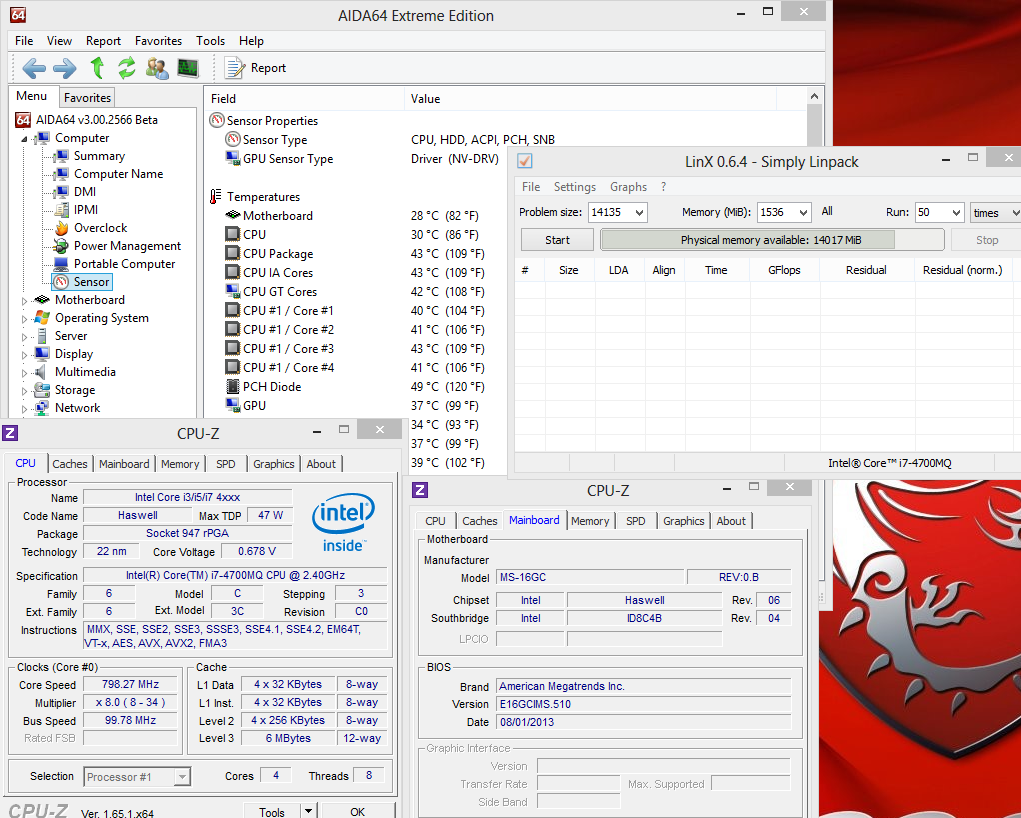Open the Favorites menu in AIDA64
This screenshot has width=1021, height=818.
[158, 41]
